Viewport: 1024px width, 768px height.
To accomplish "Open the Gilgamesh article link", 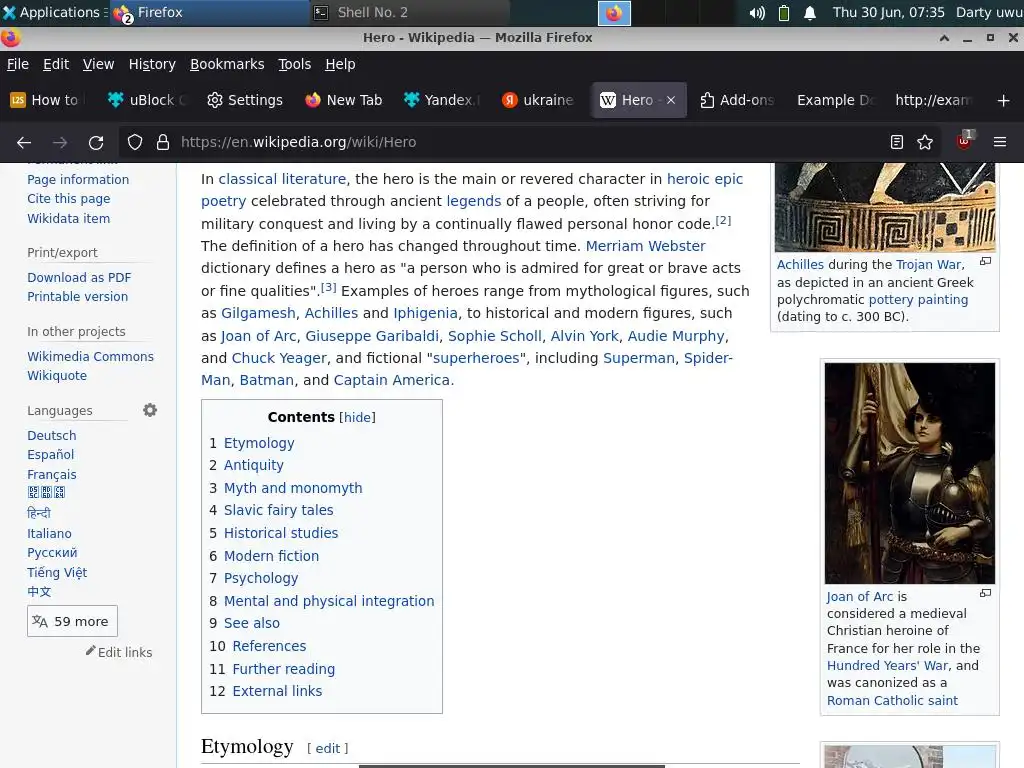I will click(x=258, y=313).
